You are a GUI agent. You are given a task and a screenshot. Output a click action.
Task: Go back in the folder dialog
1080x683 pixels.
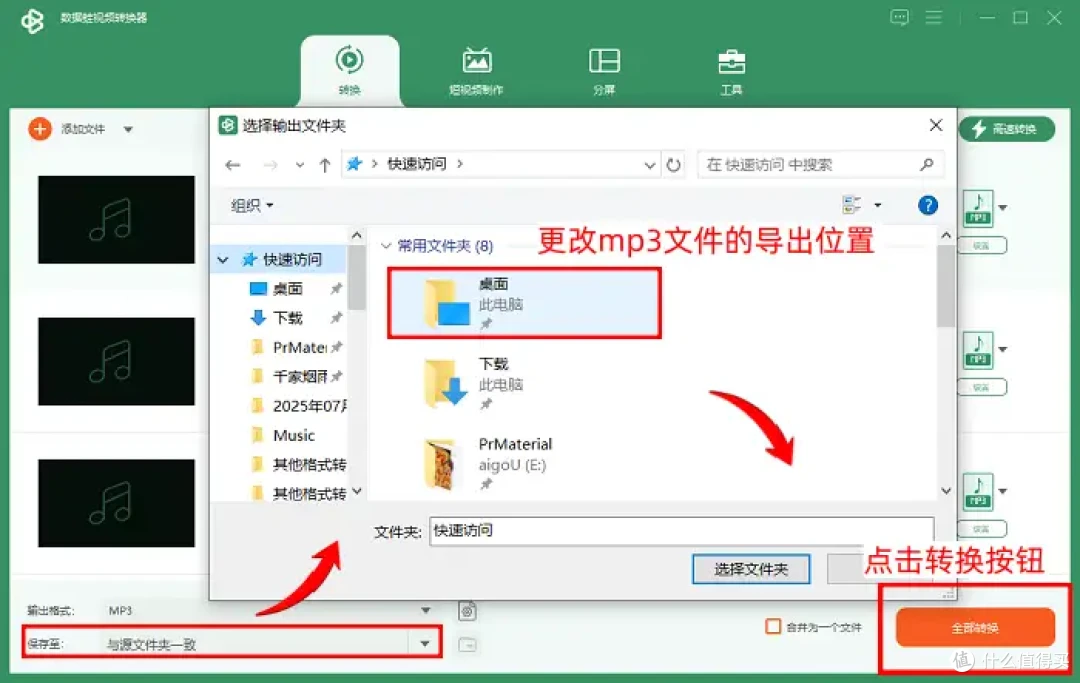tap(233, 165)
